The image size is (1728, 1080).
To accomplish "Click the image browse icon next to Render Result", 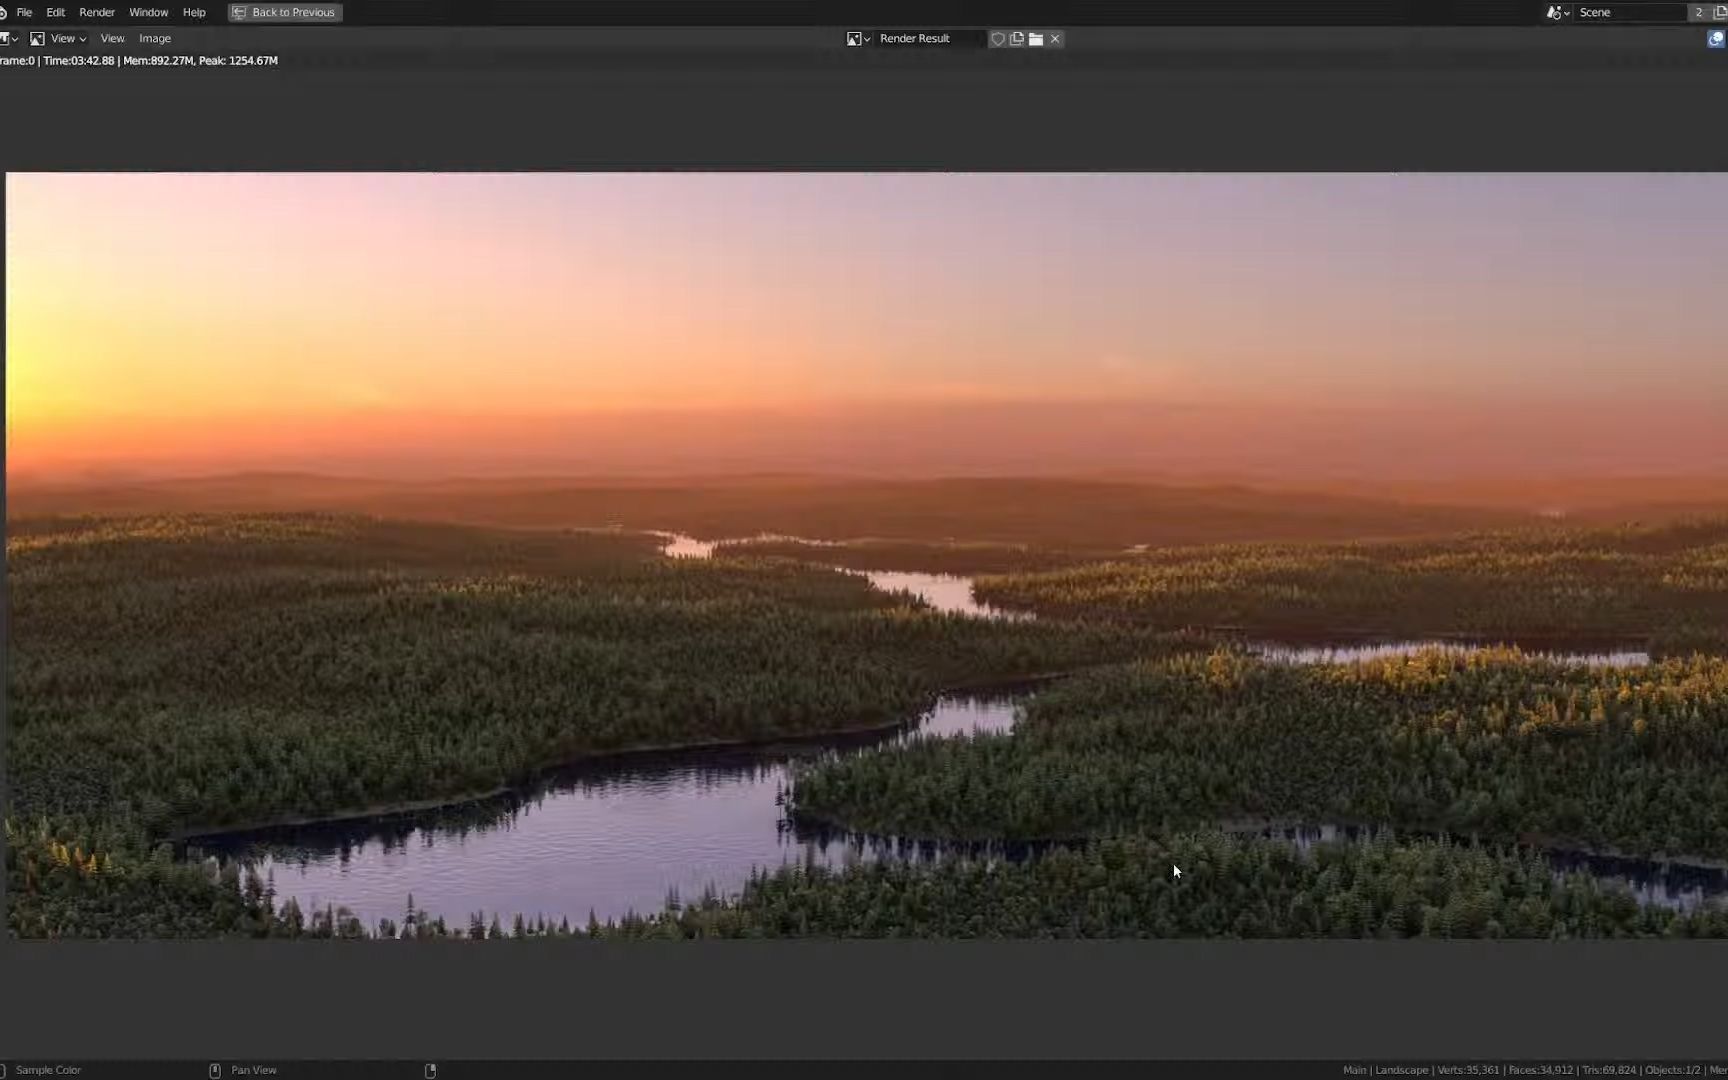I will click(853, 38).
